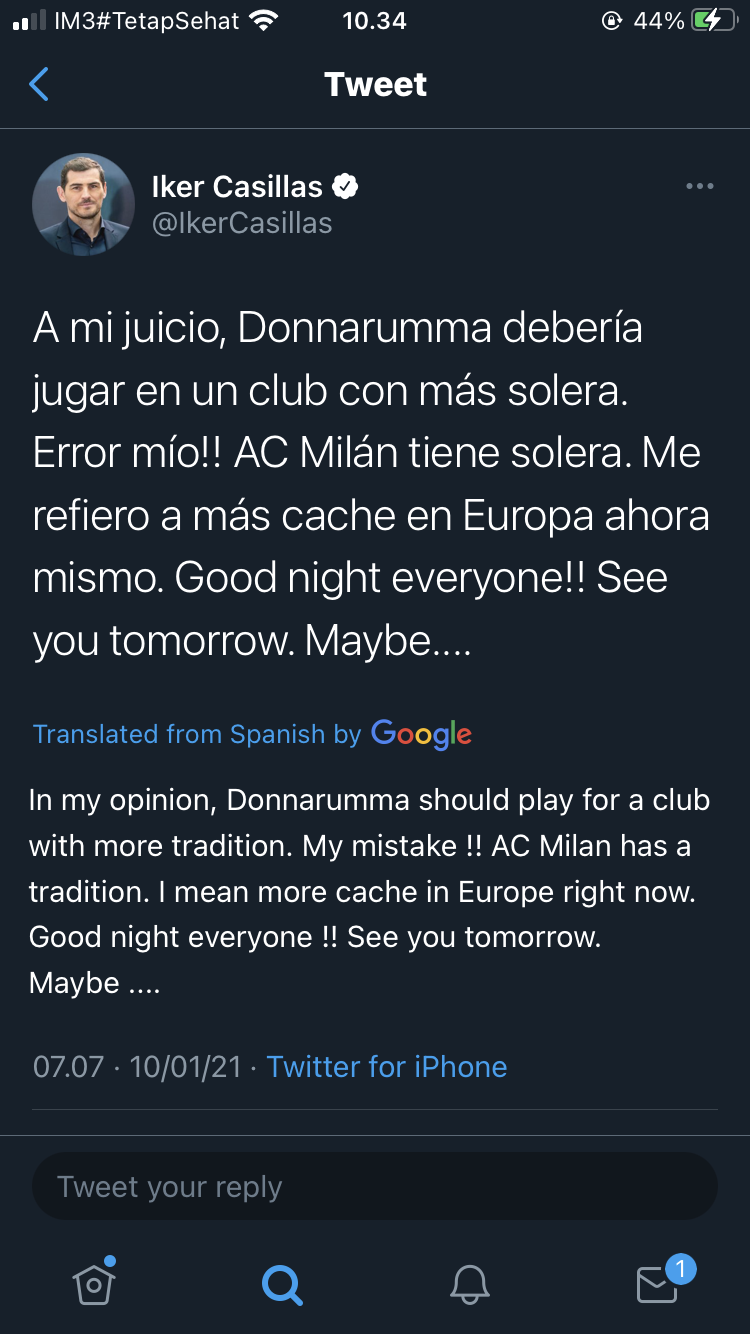This screenshot has height=1334, width=750.
Task: Tap the back arrow icon
Action: point(39,85)
